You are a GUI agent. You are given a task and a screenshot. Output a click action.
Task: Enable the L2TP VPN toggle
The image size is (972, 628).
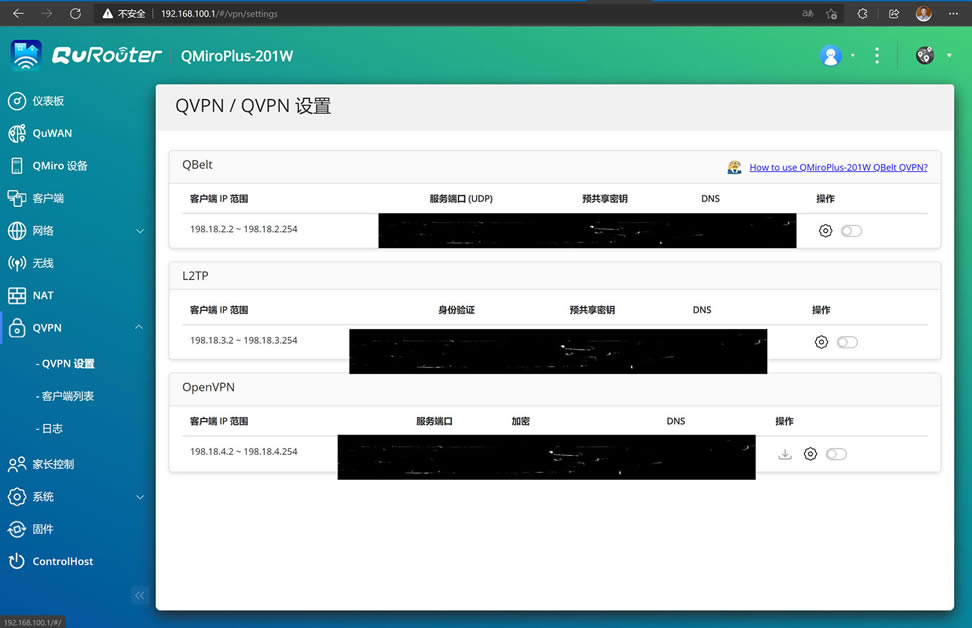[847, 342]
